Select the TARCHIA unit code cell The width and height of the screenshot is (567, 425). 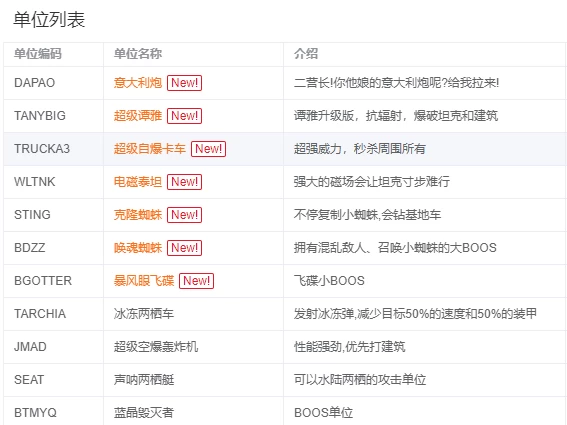tap(54, 314)
